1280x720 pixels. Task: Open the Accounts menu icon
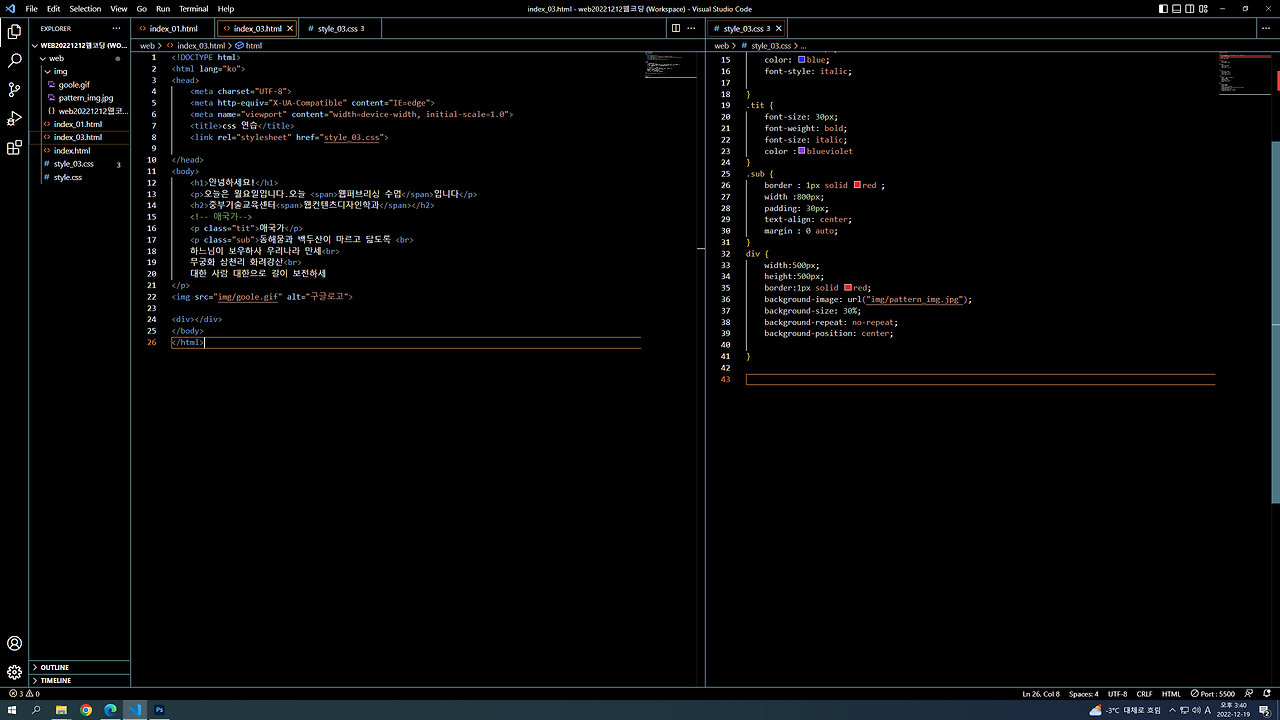pyautogui.click(x=14, y=644)
